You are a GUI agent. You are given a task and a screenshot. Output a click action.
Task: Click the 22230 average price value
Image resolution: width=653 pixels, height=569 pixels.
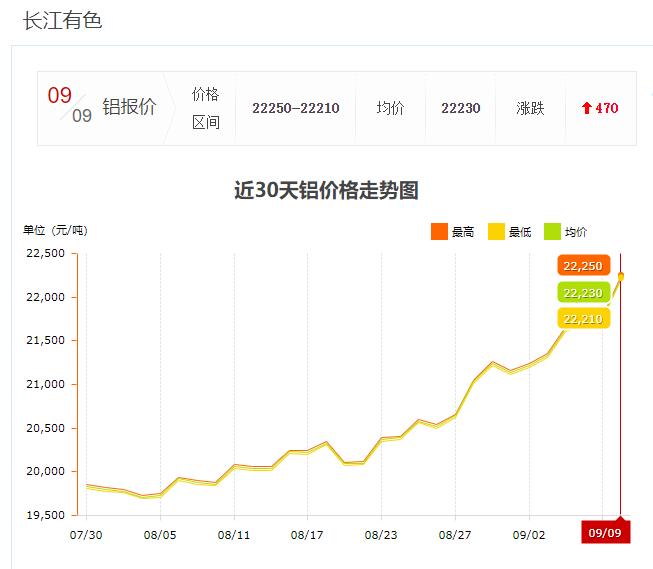pos(460,108)
